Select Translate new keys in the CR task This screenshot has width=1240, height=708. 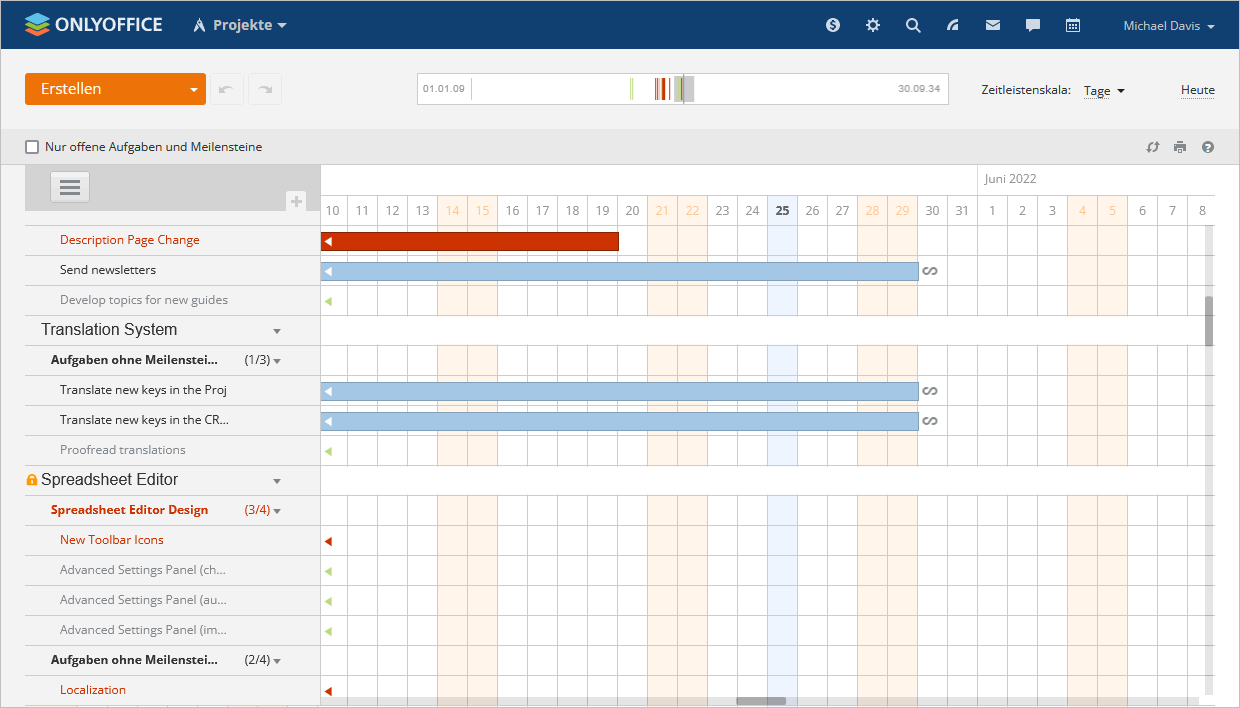click(144, 420)
